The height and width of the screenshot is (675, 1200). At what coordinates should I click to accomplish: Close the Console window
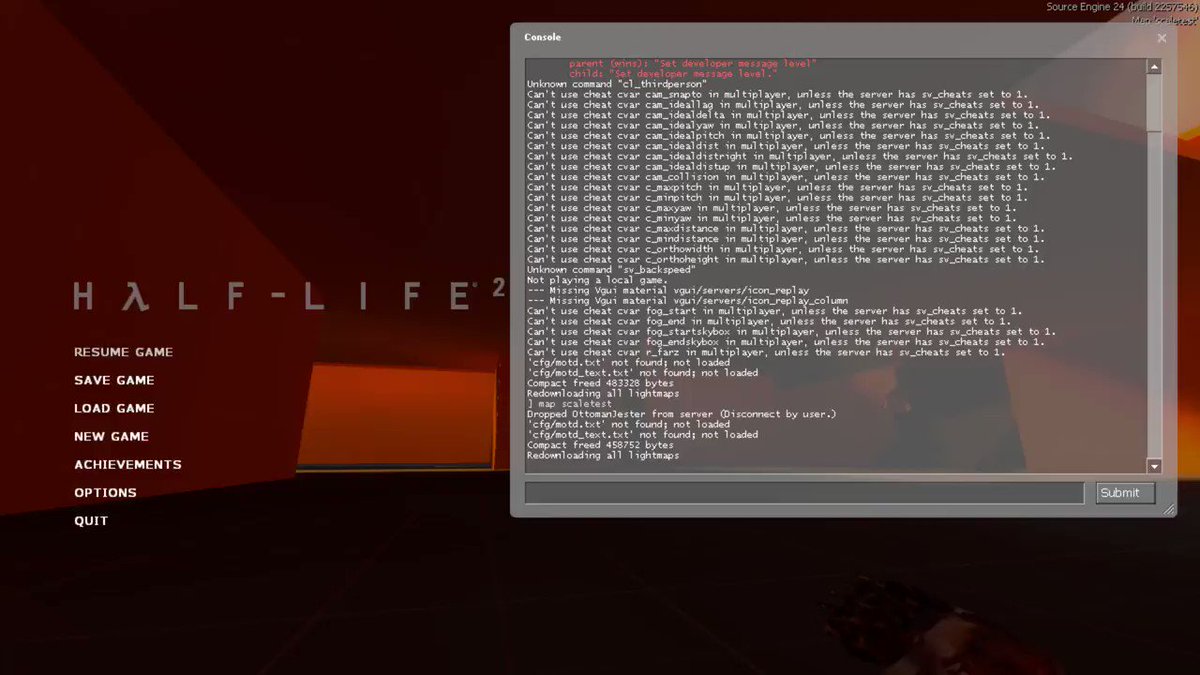pyautogui.click(x=1162, y=38)
